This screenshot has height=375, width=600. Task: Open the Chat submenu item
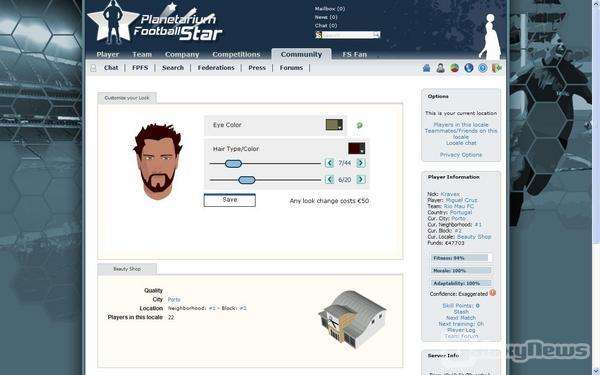pyautogui.click(x=111, y=68)
